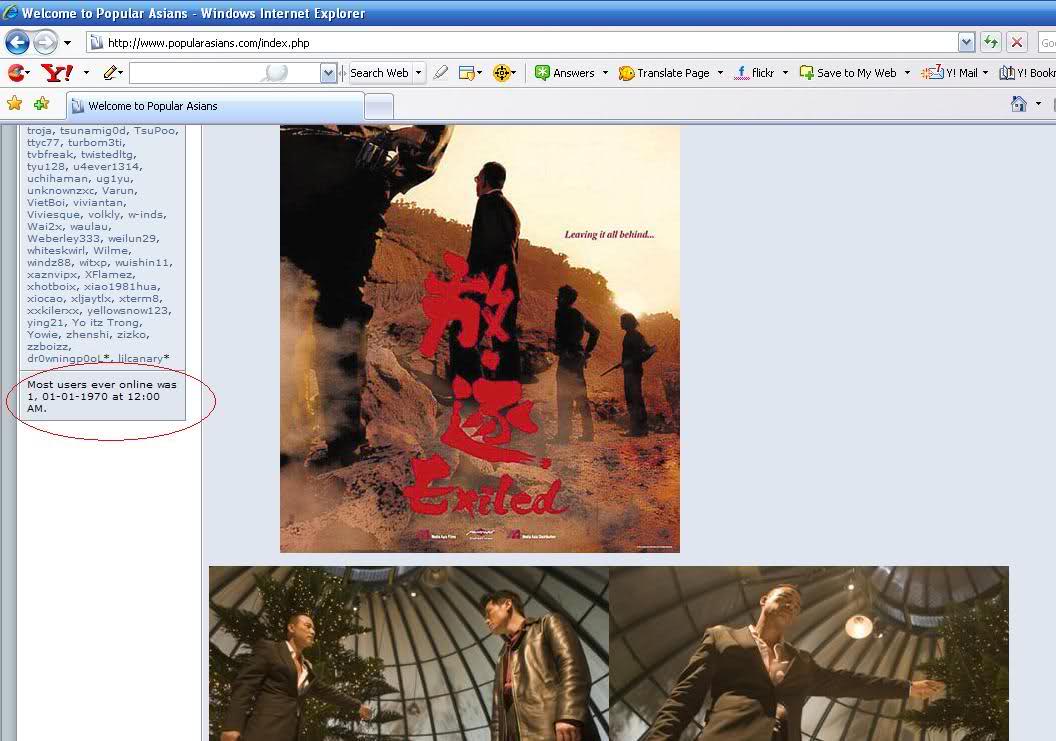Image resolution: width=1056 pixels, height=741 pixels.
Task: Click the highlighter pen icon
Action: click(441, 73)
